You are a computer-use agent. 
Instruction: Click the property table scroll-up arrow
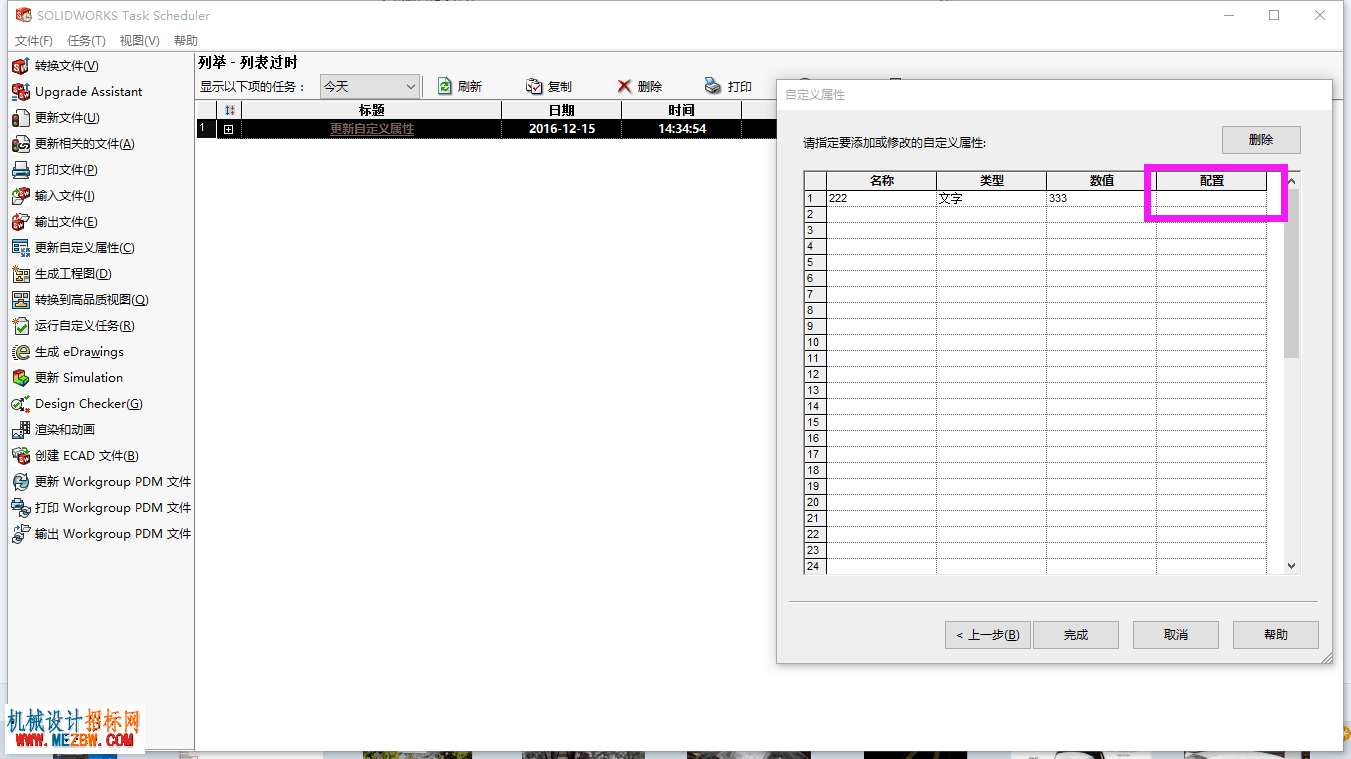1291,181
